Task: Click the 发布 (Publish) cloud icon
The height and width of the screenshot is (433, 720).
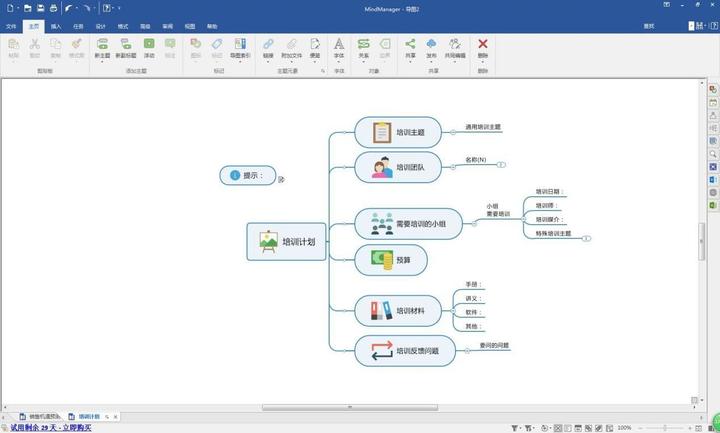Action: 431,44
